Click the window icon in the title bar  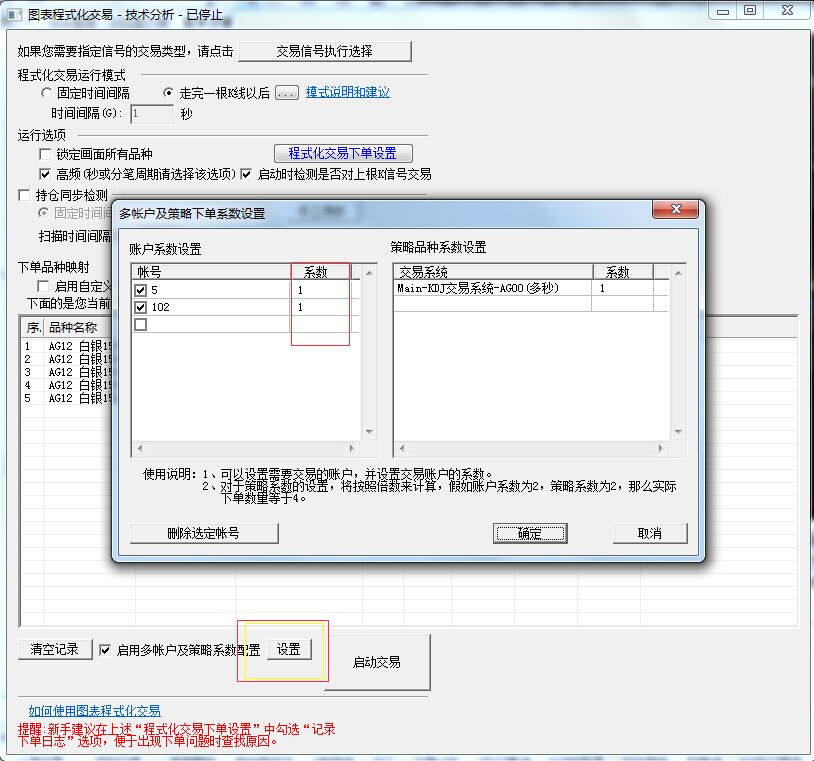coord(15,14)
